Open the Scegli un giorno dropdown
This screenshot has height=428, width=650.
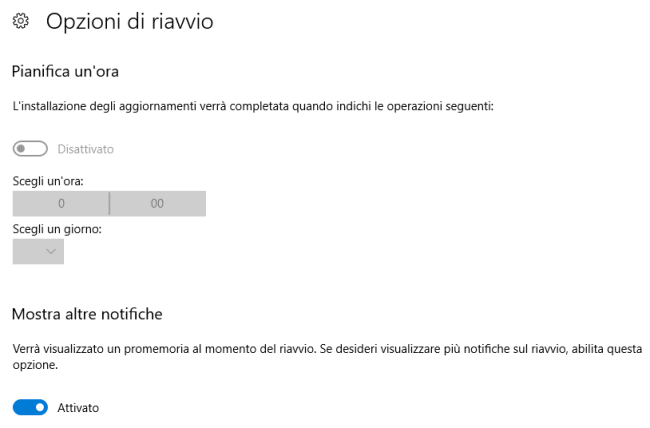pyautogui.click(x=38, y=251)
